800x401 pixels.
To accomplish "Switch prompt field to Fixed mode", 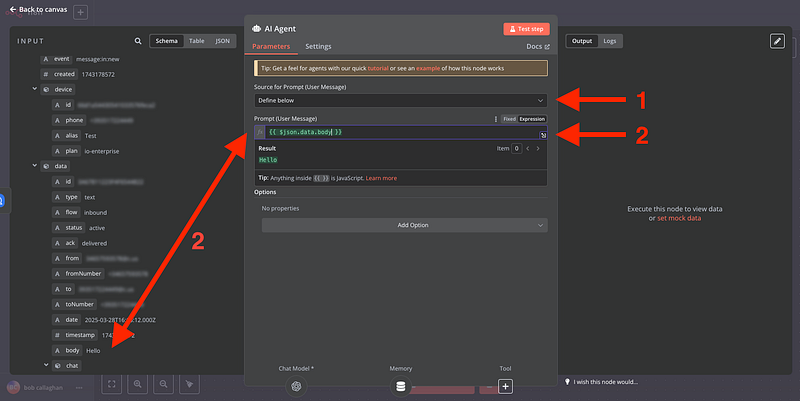I will (509, 119).
